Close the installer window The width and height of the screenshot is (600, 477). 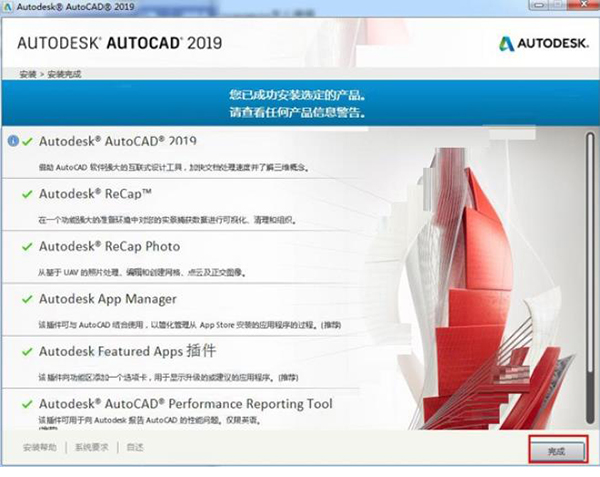tap(584, 5)
